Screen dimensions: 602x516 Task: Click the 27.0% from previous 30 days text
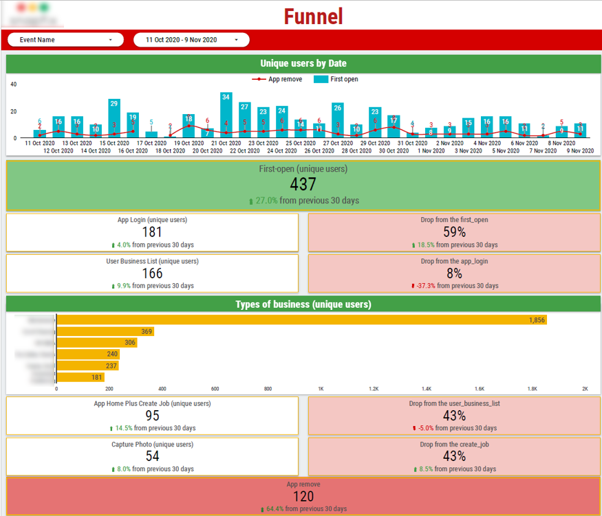coord(307,200)
